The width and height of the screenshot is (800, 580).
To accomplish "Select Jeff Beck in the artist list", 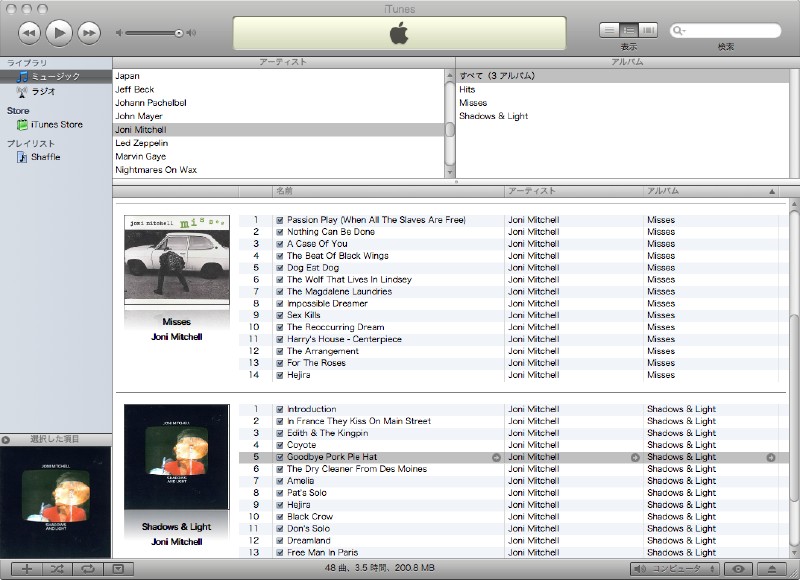I will point(279,90).
